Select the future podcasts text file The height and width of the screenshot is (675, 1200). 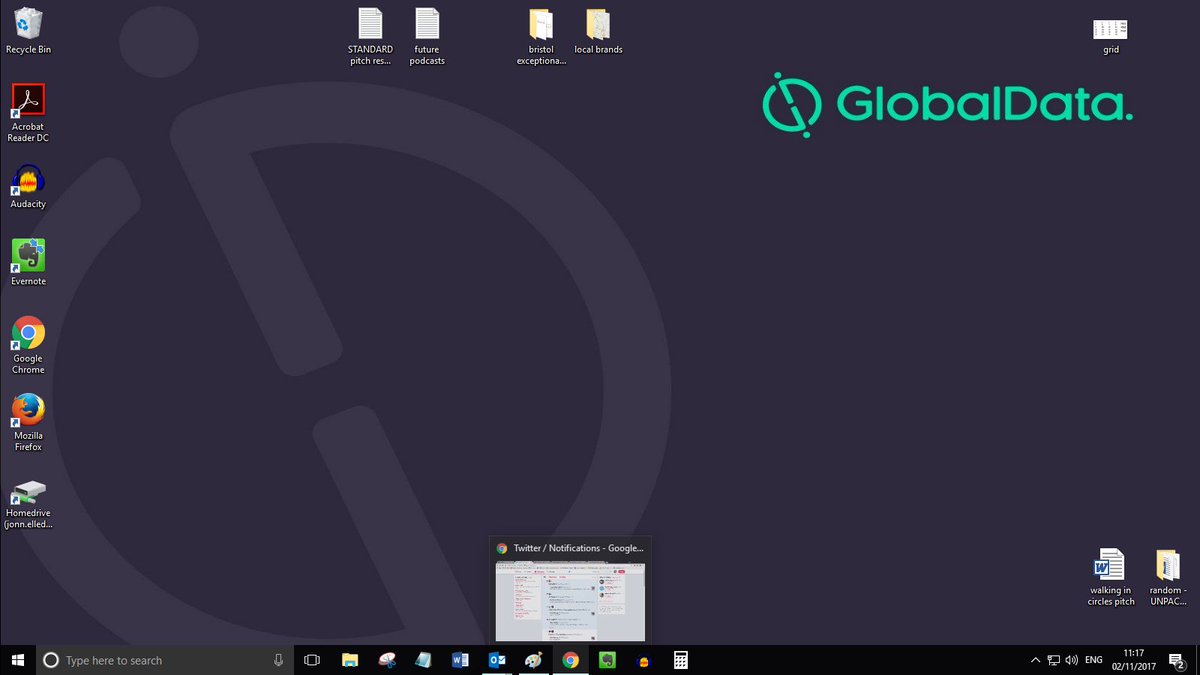pyautogui.click(x=427, y=37)
